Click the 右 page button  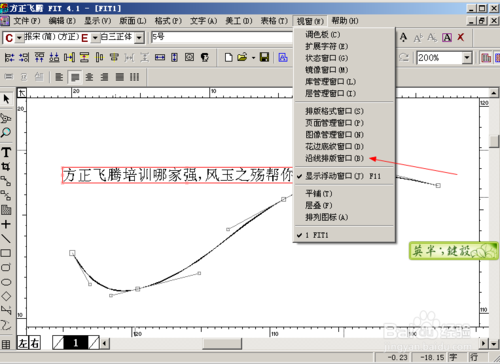[x=35, y=343]
